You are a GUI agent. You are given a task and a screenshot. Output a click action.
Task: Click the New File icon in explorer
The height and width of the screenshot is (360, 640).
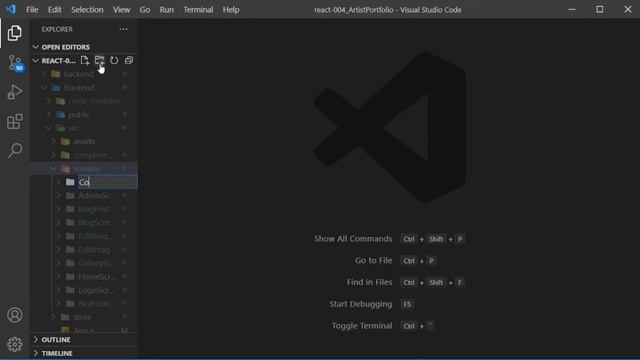click(x=85, y=60)
